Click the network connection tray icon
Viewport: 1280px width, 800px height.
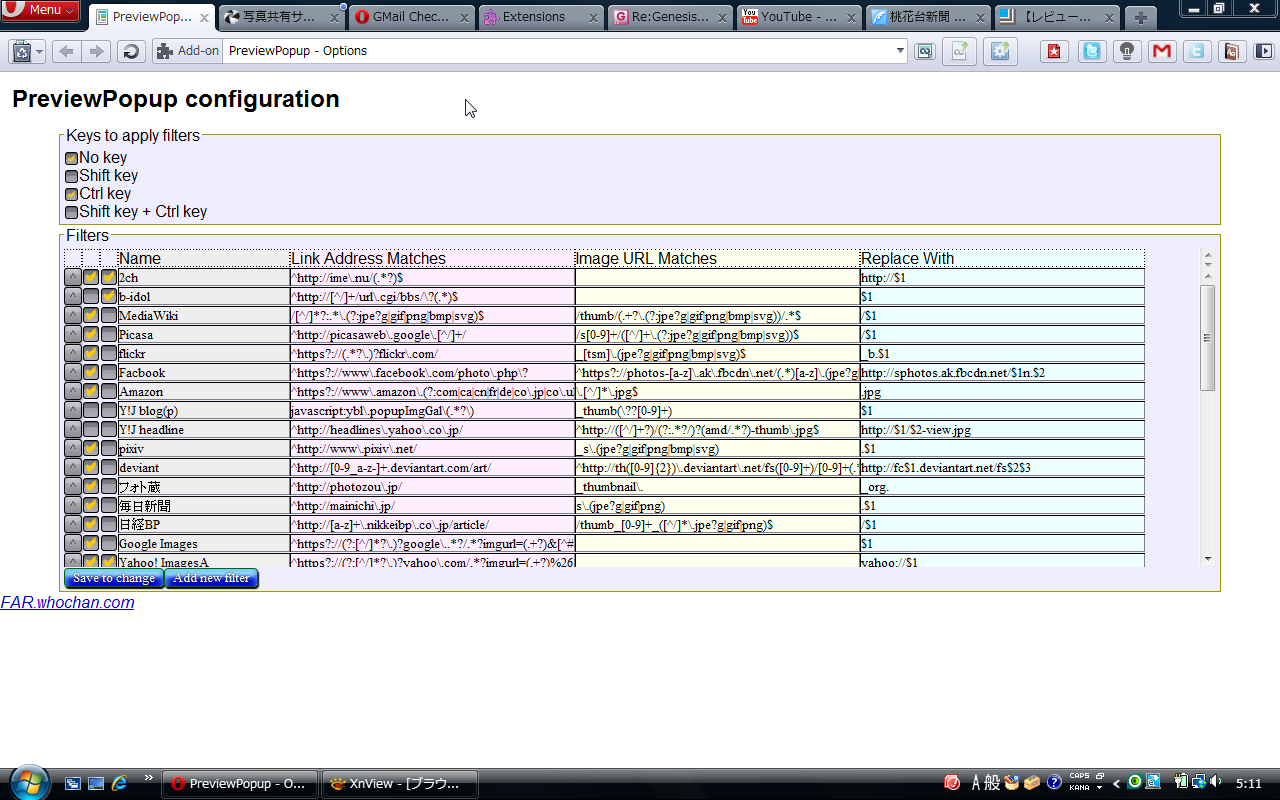(x=1199, y=782)
